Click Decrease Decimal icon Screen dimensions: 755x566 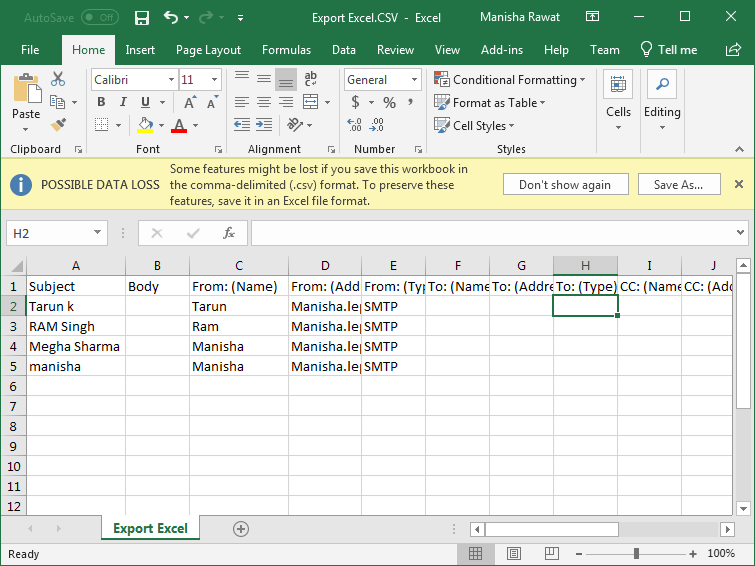[x=377, y=125]
